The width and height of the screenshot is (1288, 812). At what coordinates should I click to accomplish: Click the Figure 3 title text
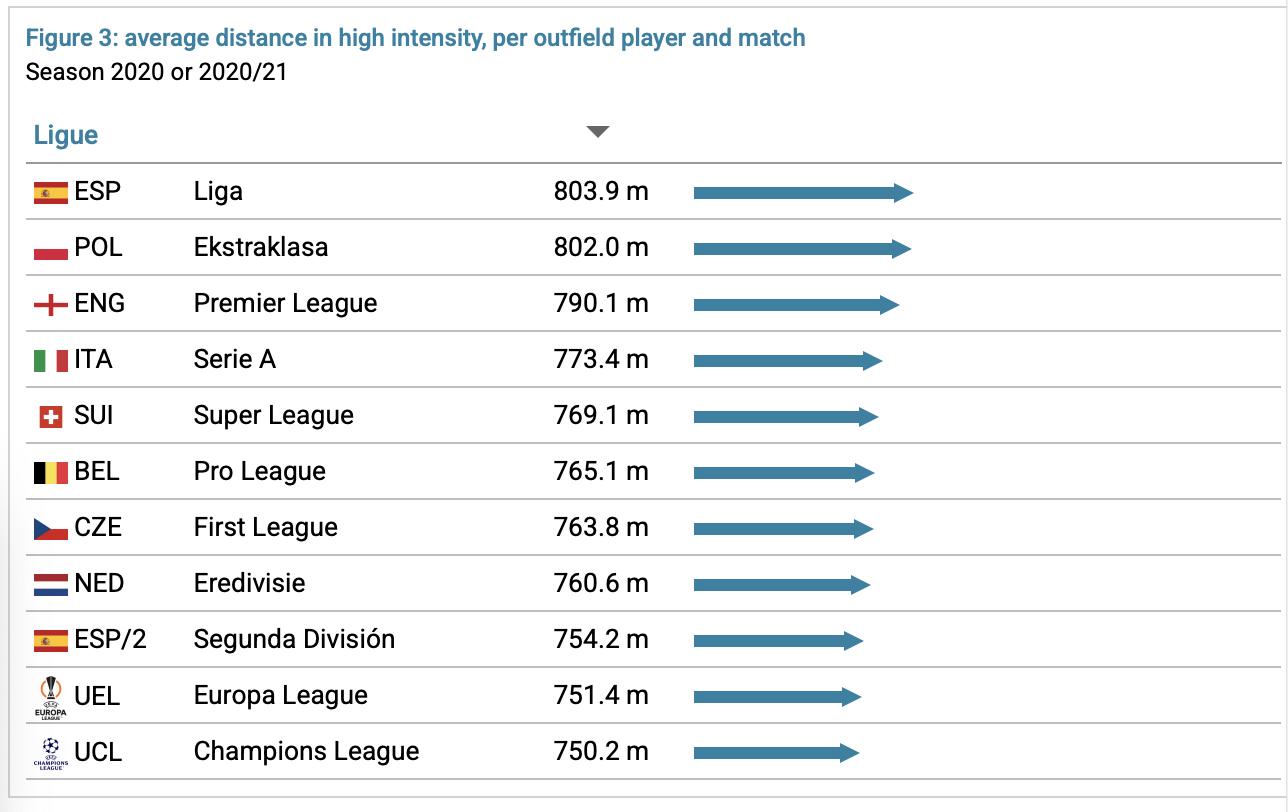pyautogui.click(x=415, y=39)
